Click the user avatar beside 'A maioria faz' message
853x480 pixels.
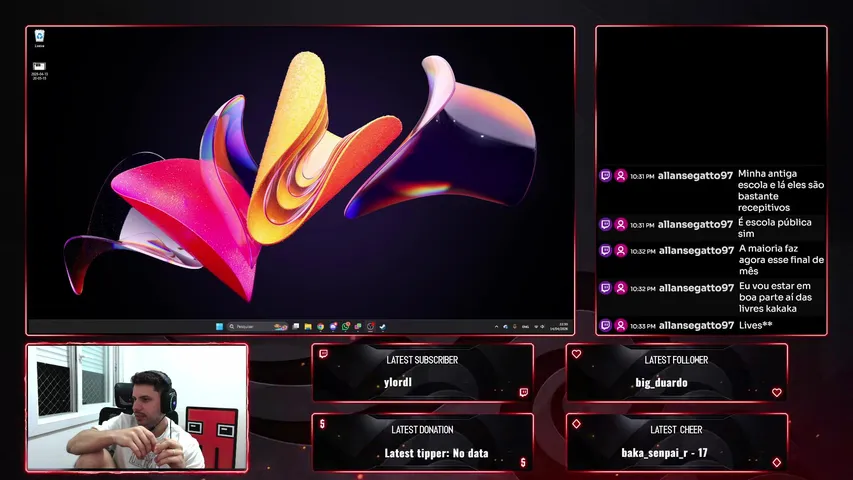coord(620,250)
